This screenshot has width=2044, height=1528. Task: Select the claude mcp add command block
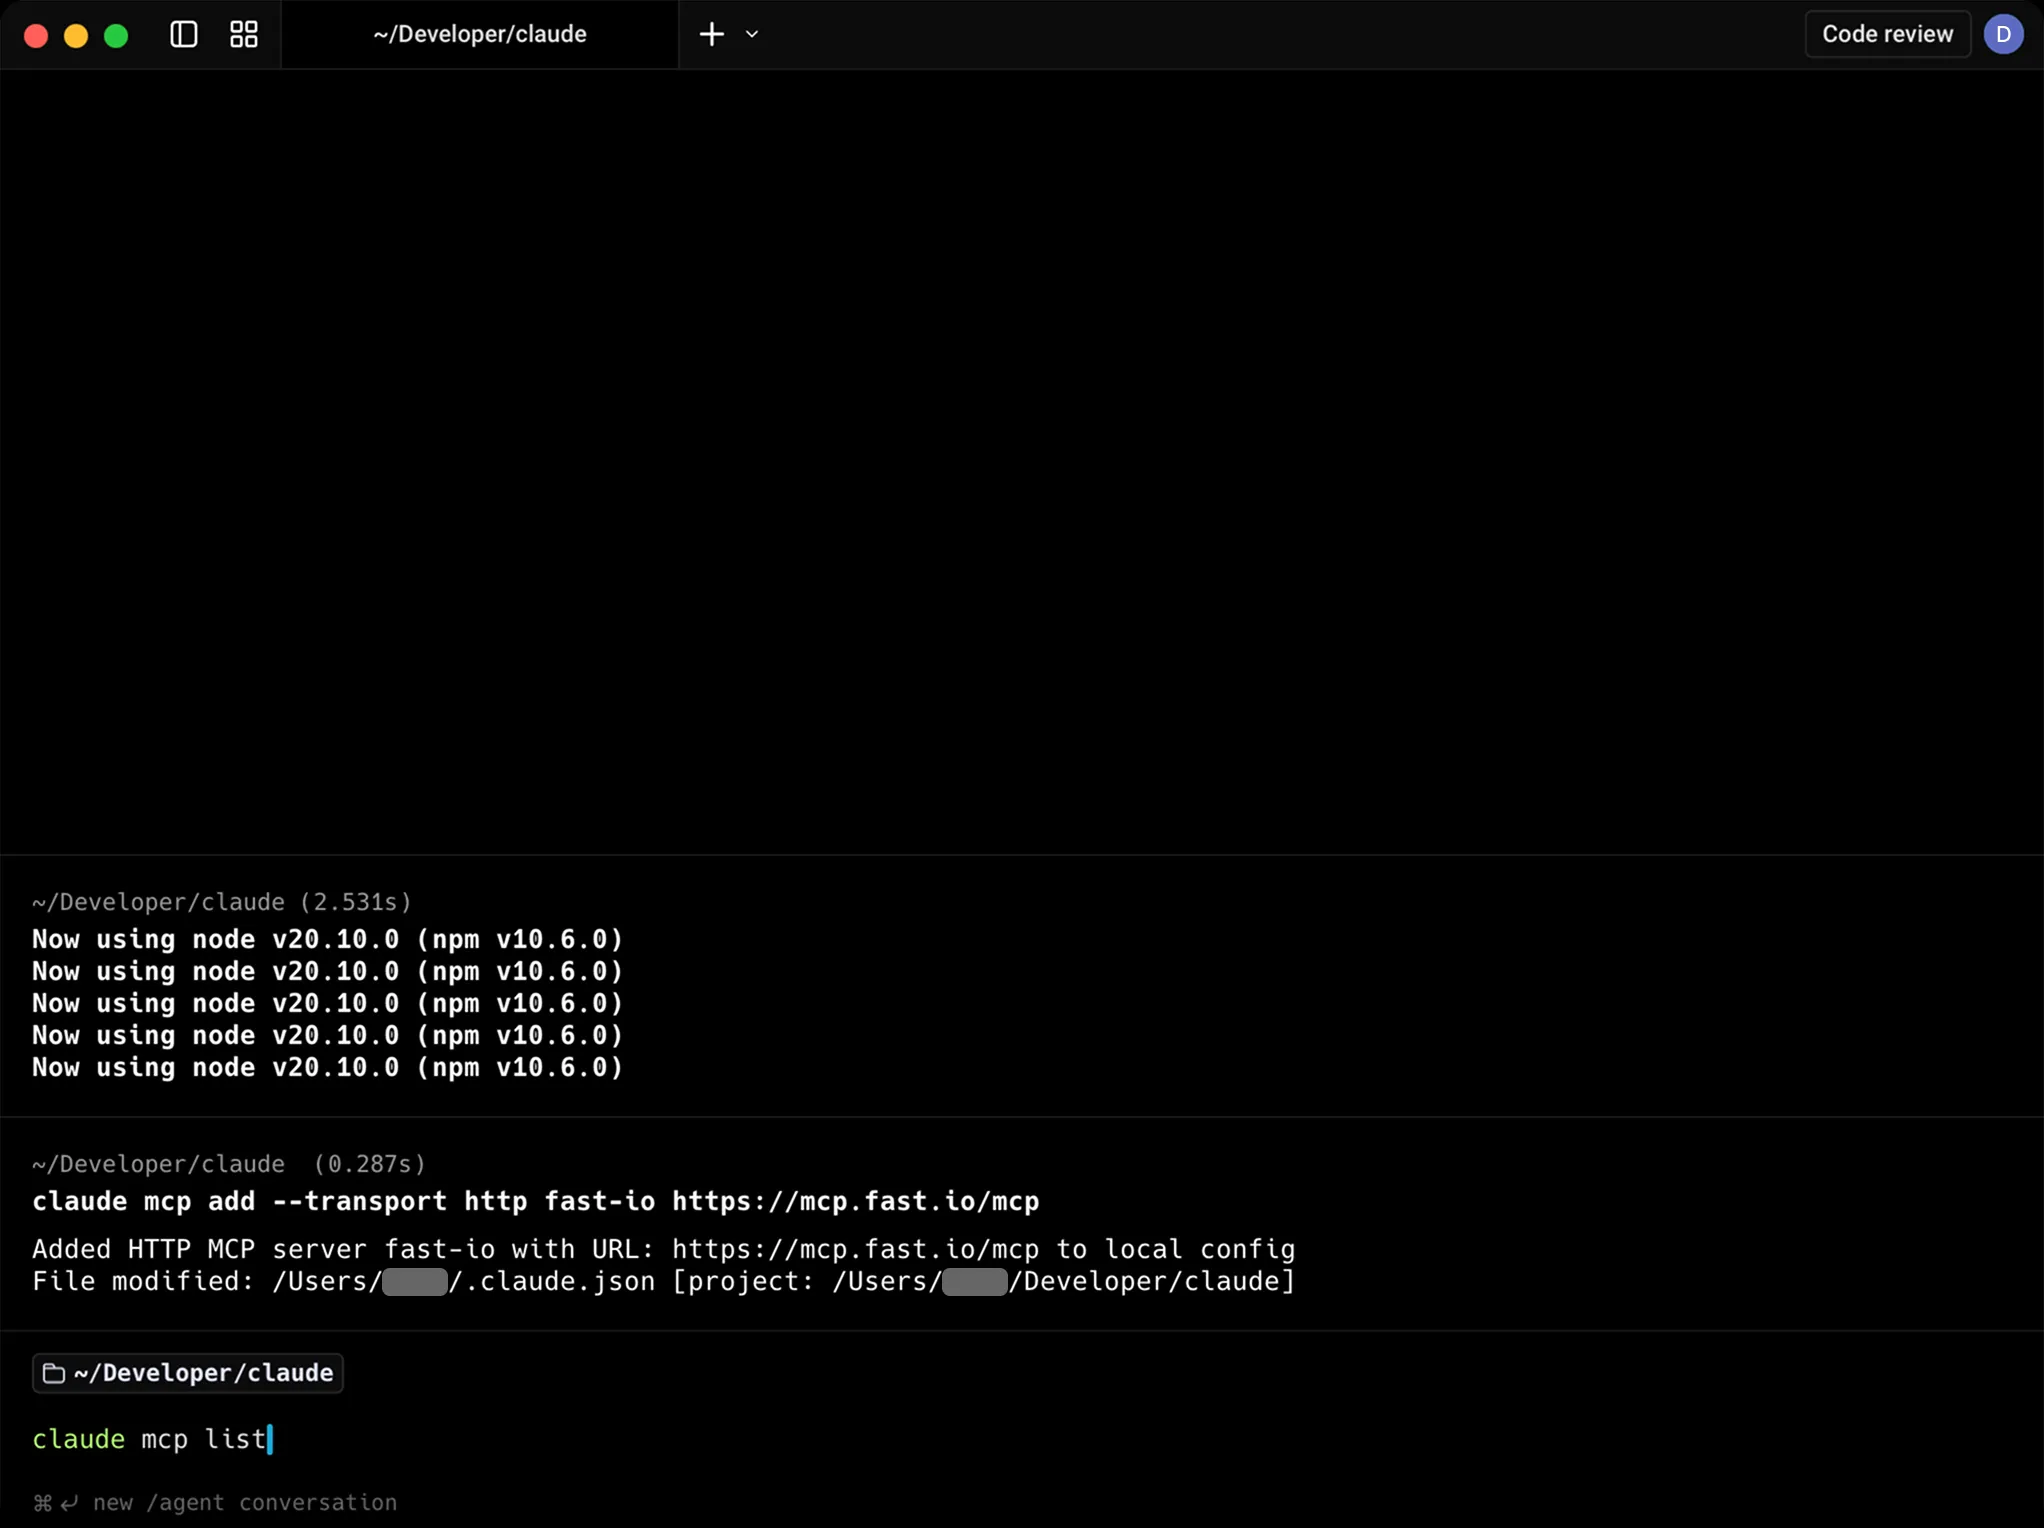click(x=535, y=1201)
